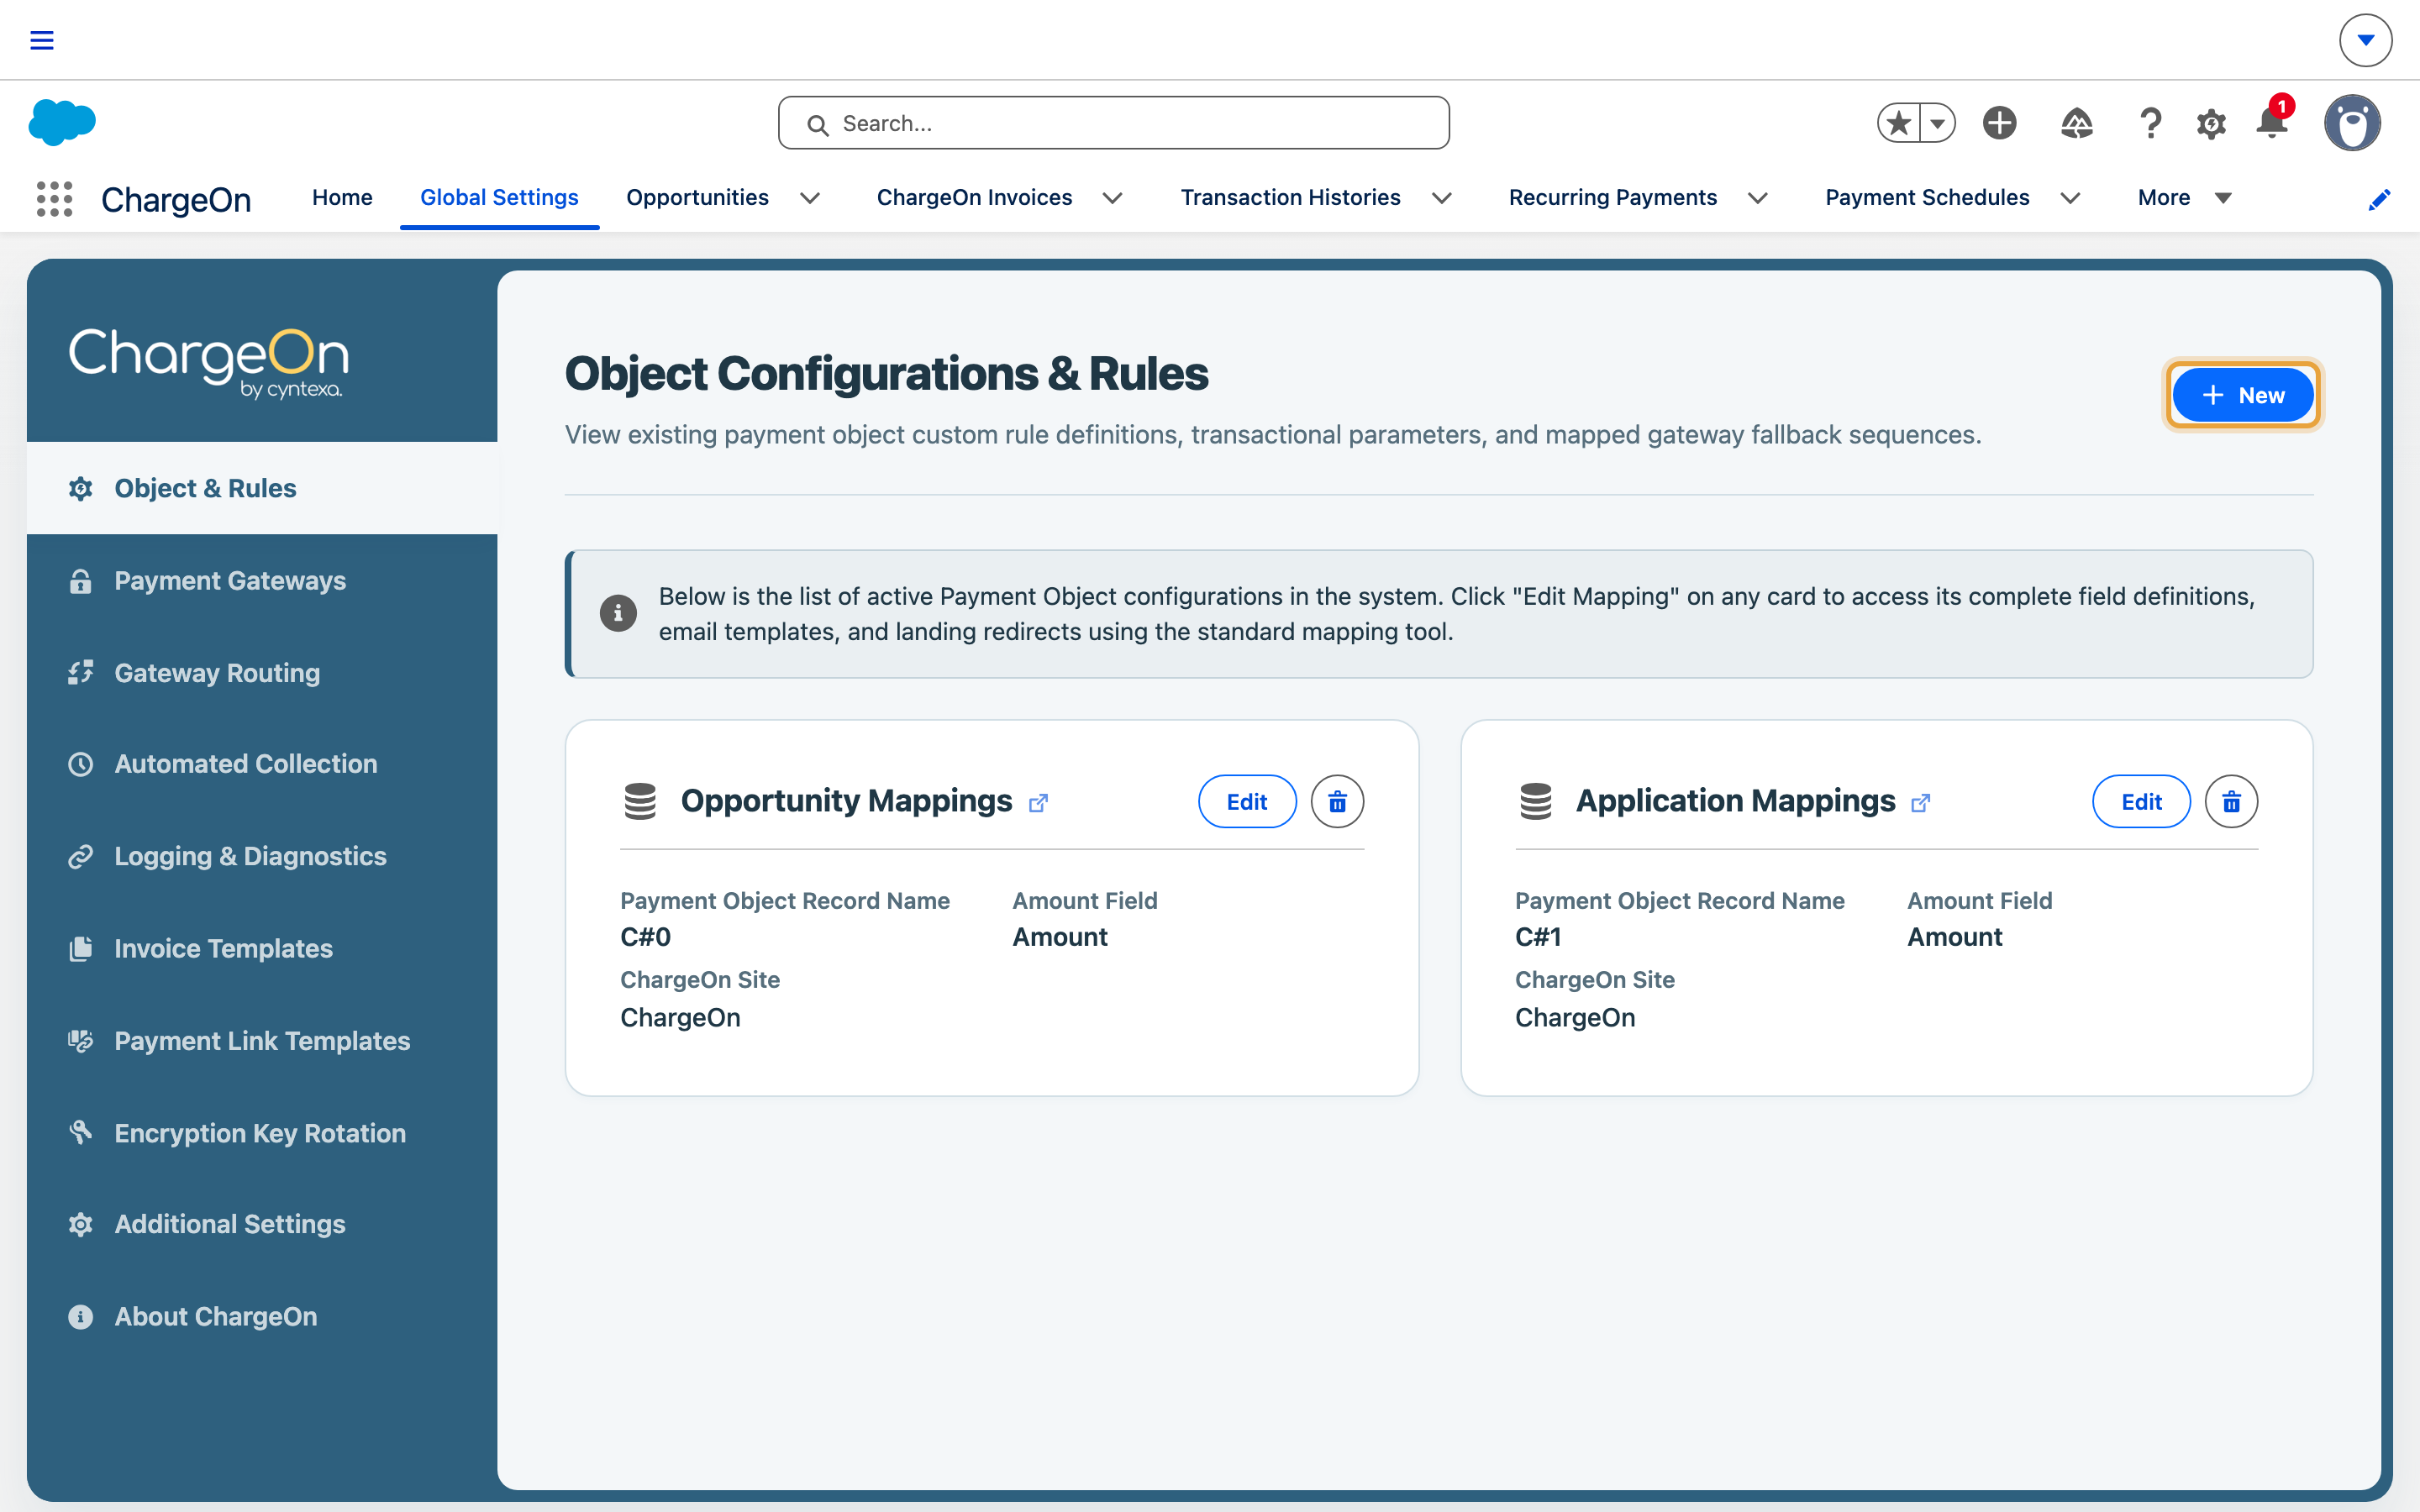The height and width of the screenshot is (1512, 2420).
Task: Click the Salesforce cloud logo
Action: click(x=62, y=122)
